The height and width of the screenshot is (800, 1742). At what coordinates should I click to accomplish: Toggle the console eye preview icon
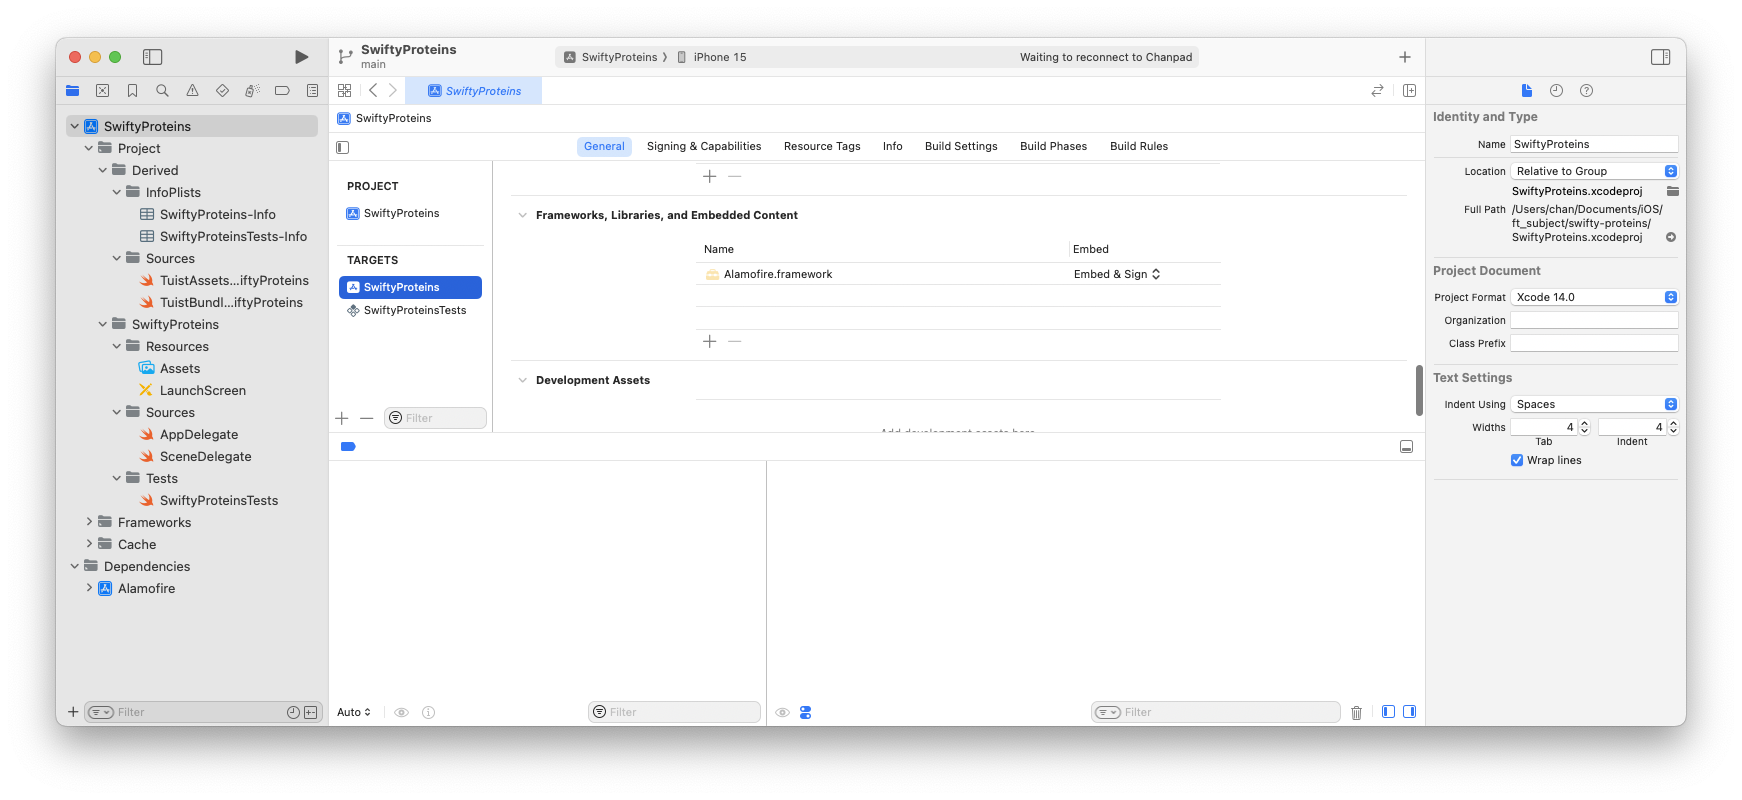tap(782, 712)
